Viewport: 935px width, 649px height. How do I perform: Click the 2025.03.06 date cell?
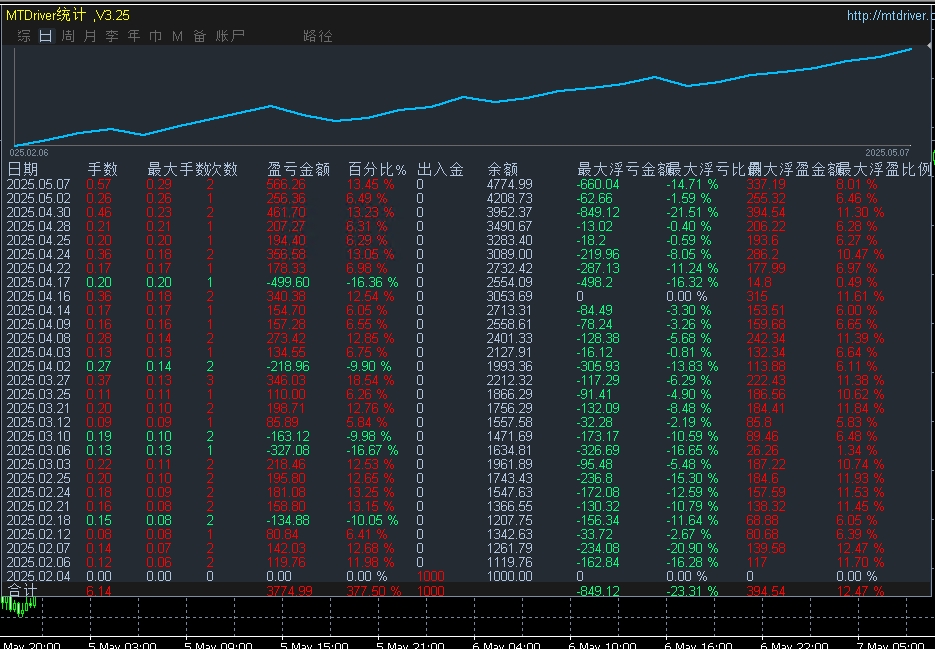[x=38, y=450]
